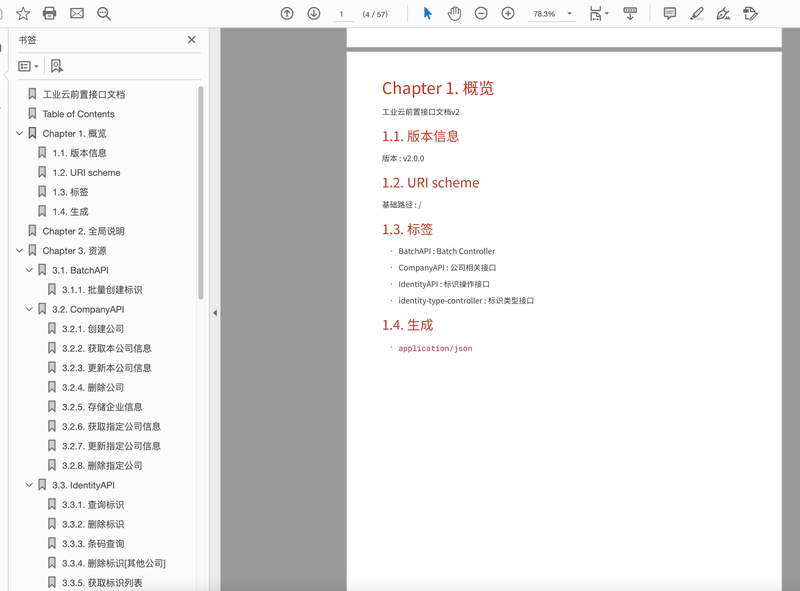Send file by email envelope icon
Viewport: 800px width, 591px height.
point(77,14)
